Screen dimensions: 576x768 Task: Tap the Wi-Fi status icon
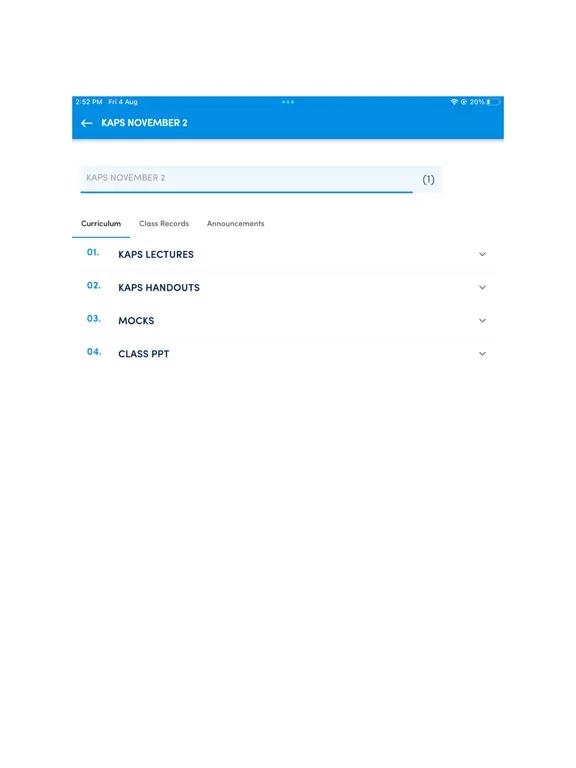[454, 102]
